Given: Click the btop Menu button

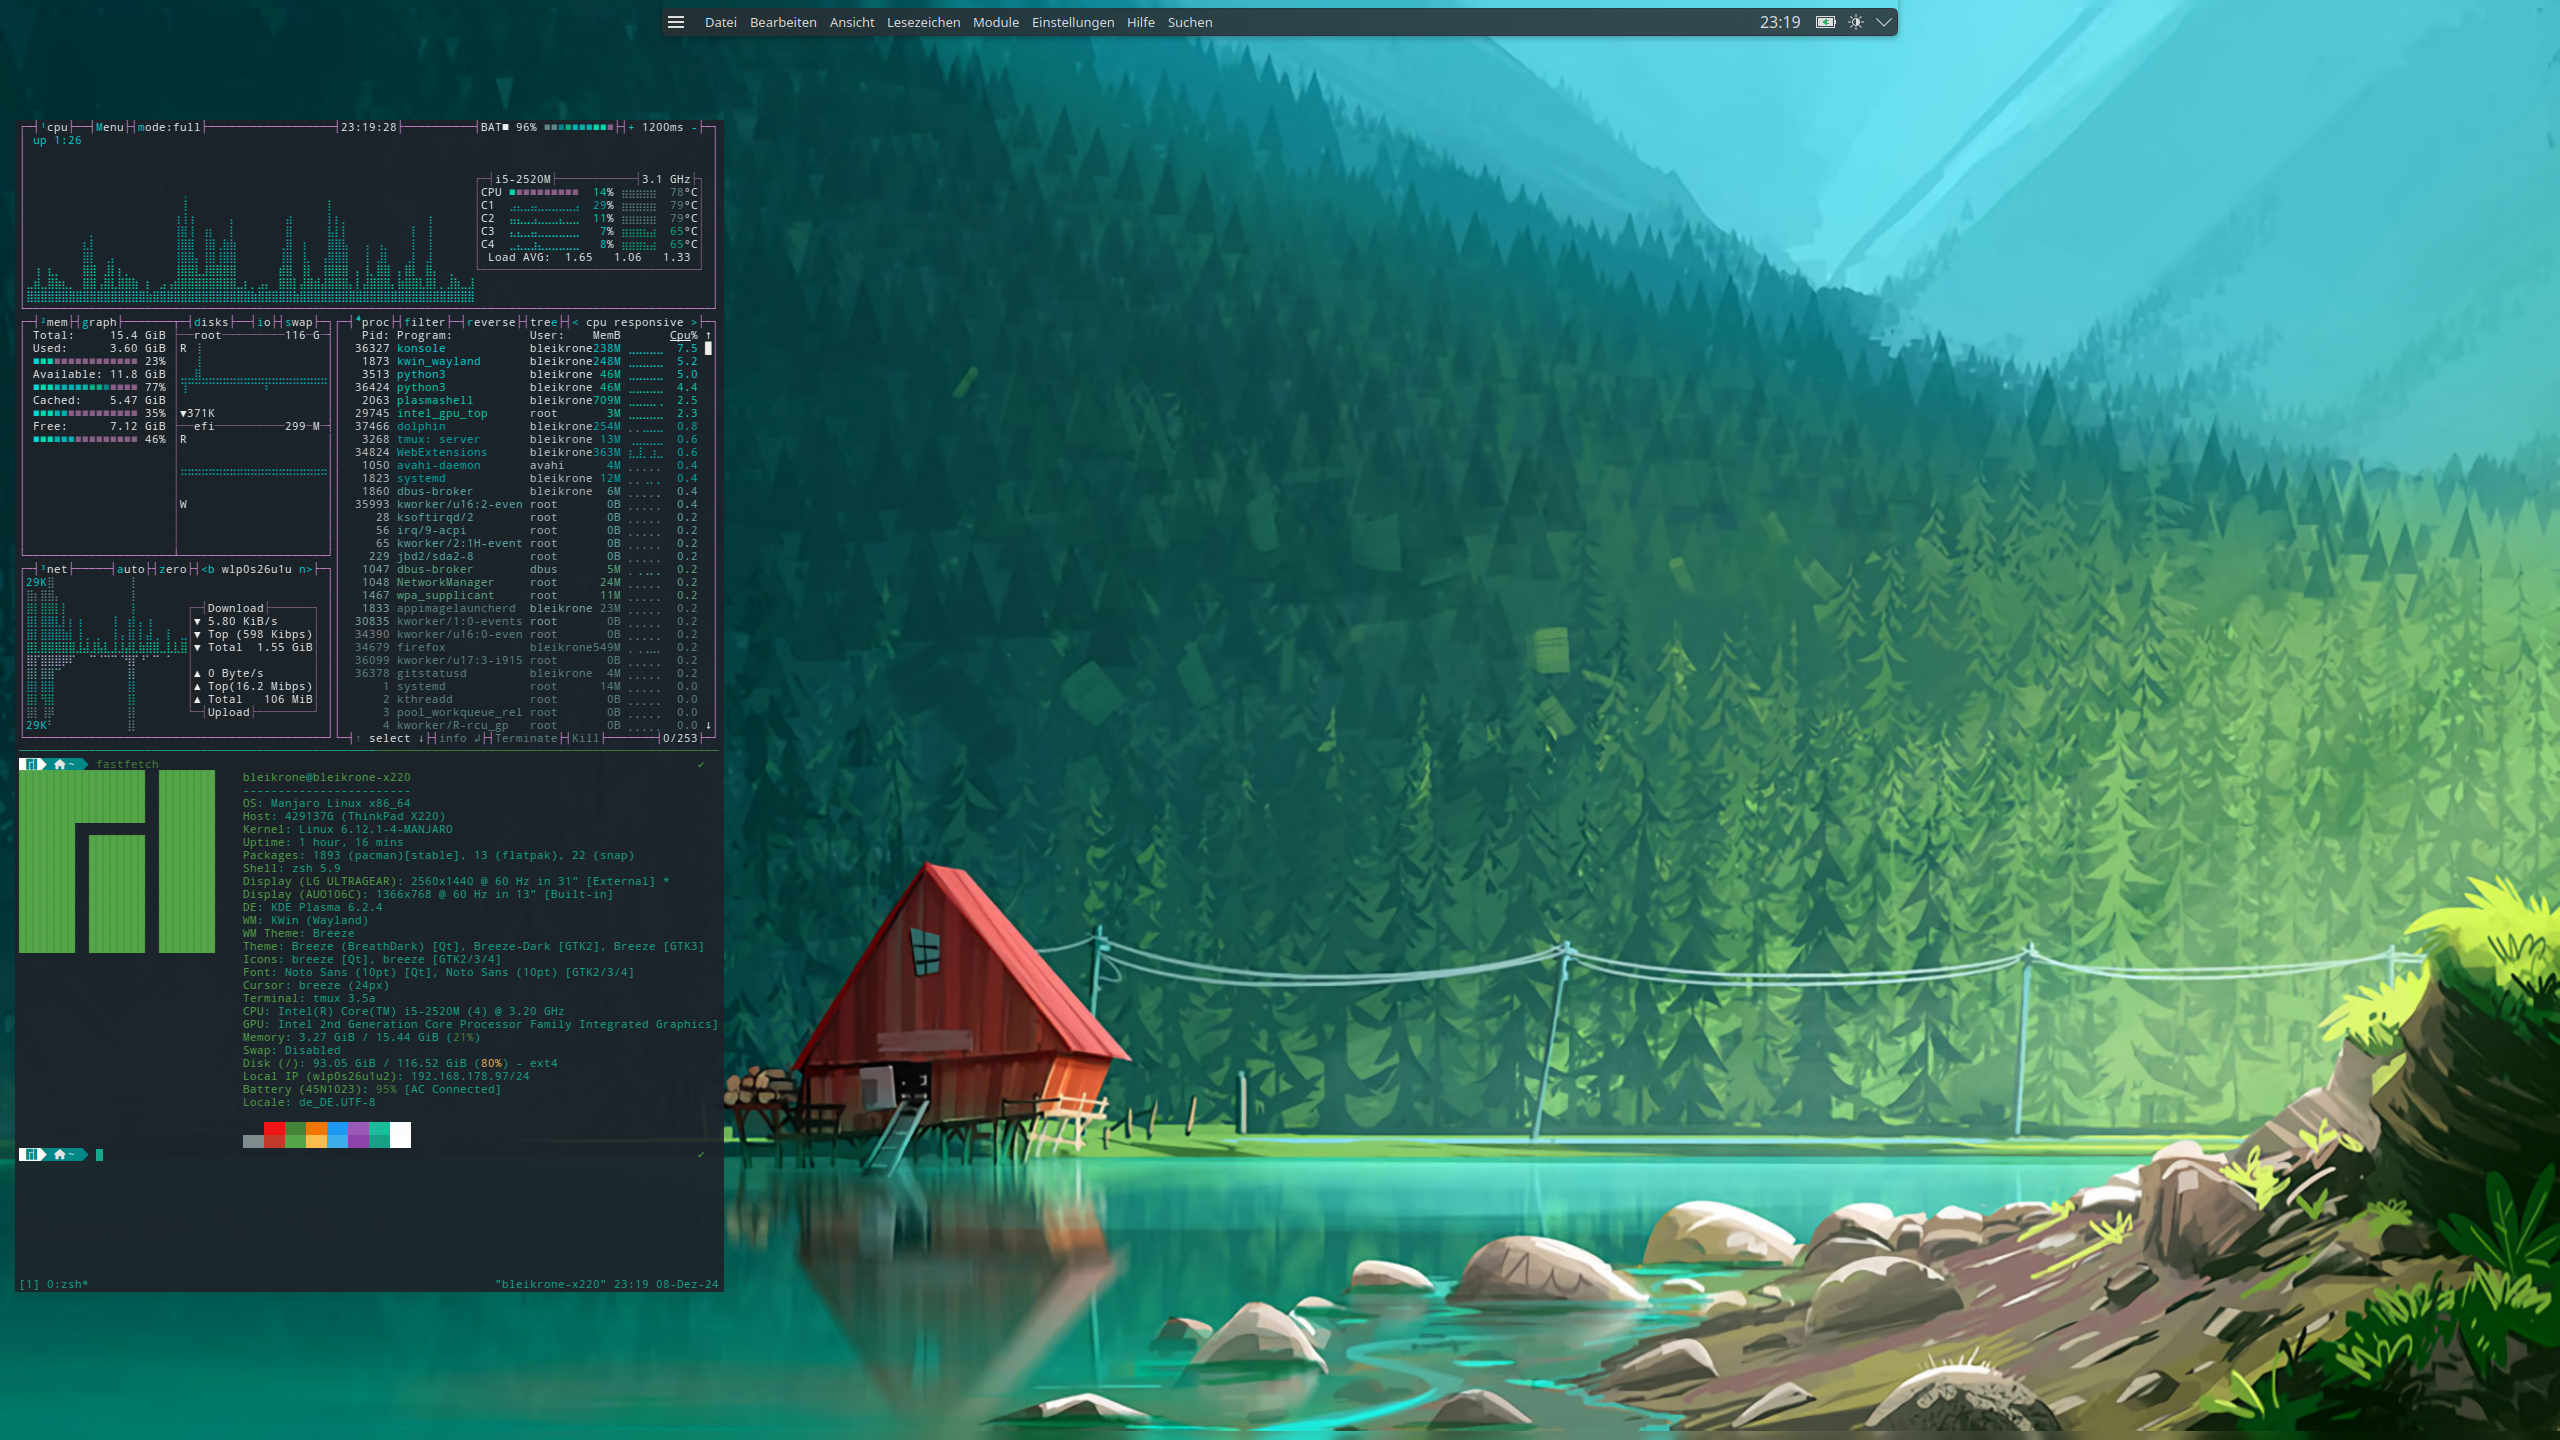Looking at the screenshot, I should tap(110, 127).
